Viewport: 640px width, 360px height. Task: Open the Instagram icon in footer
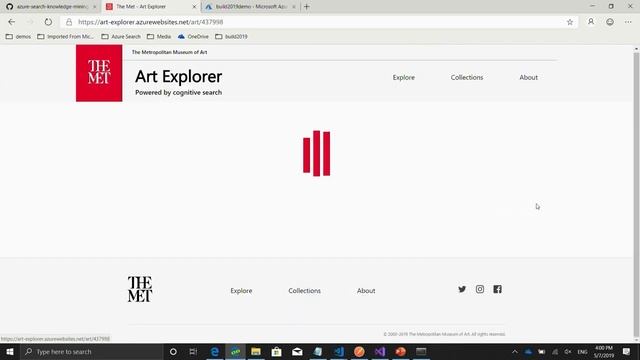point(480,289)
